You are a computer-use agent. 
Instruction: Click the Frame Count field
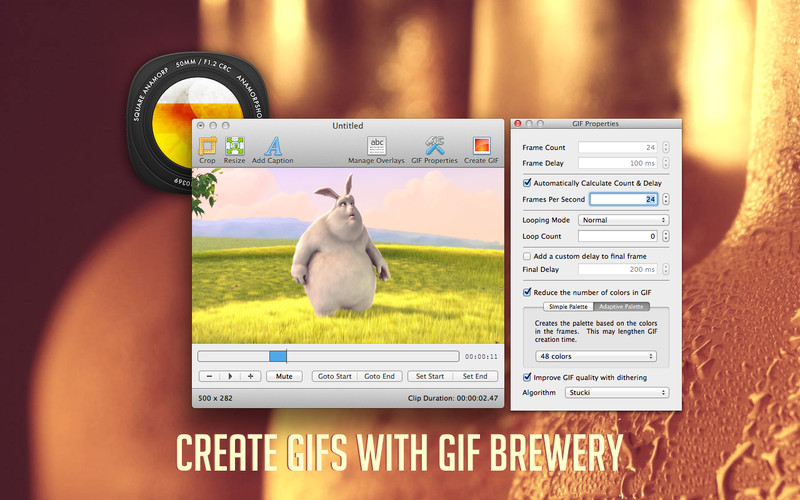click(x=618, y=147)
